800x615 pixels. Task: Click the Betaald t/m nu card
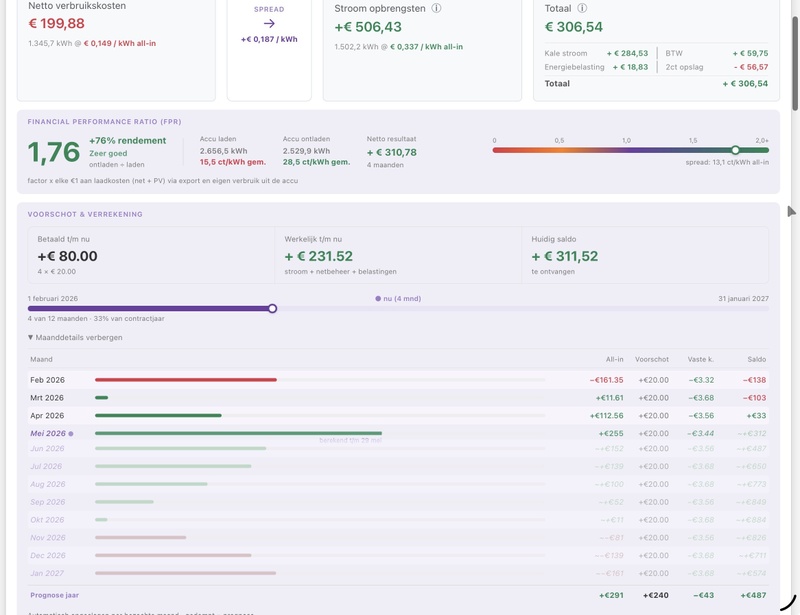(151, 255)
